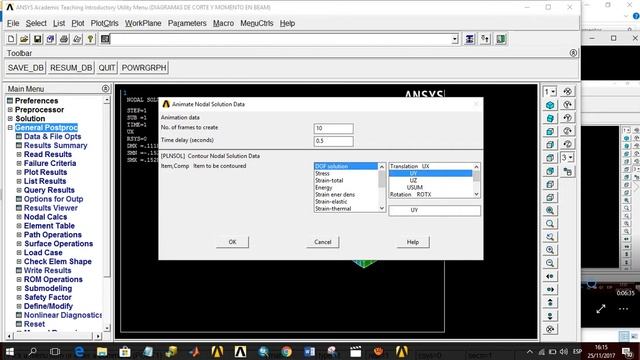Click Cancel in the animation dialog
Viewport: 640px width, 360px height.
pyautogui.click(x=323, y=242)
